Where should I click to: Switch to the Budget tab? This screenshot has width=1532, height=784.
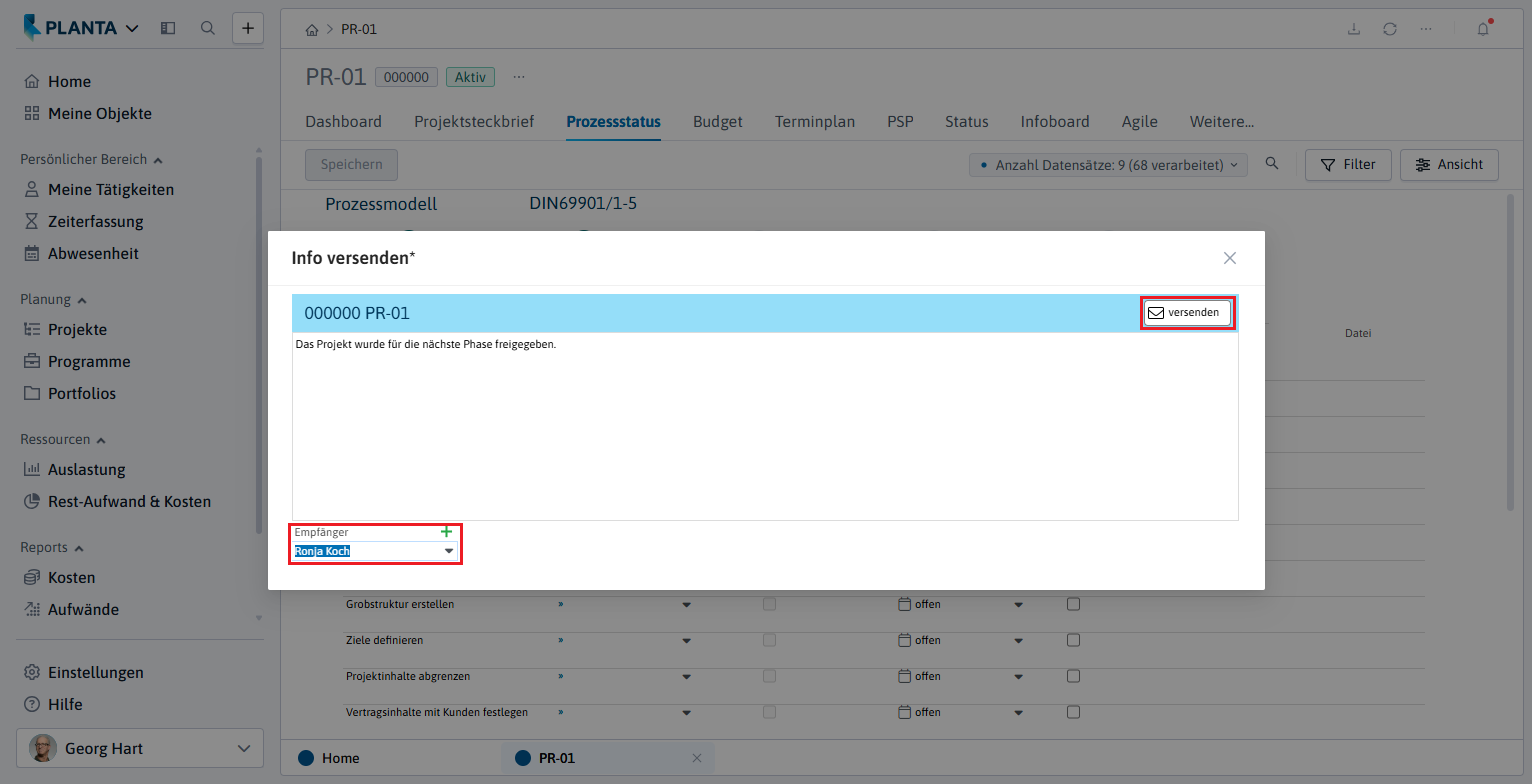click(718, 122)
